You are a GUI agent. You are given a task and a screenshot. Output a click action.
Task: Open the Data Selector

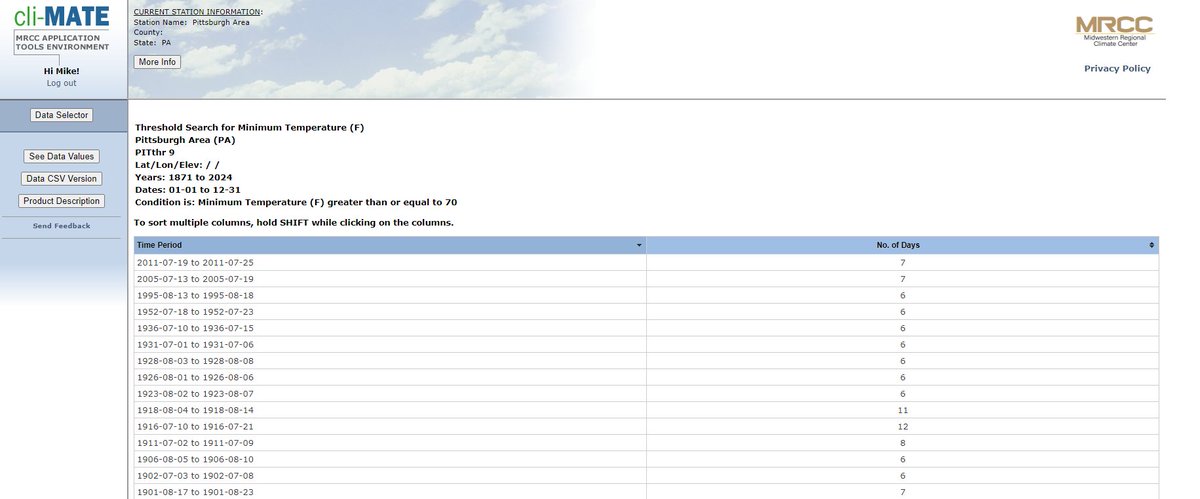coord(61,115)
